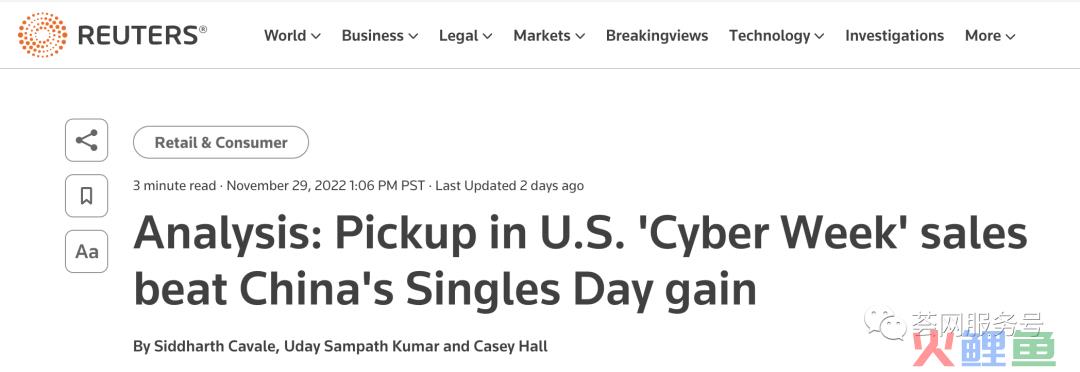Click the Retail & Consumer tag
Screen dimensions: 1080x372
coord(220,143)
